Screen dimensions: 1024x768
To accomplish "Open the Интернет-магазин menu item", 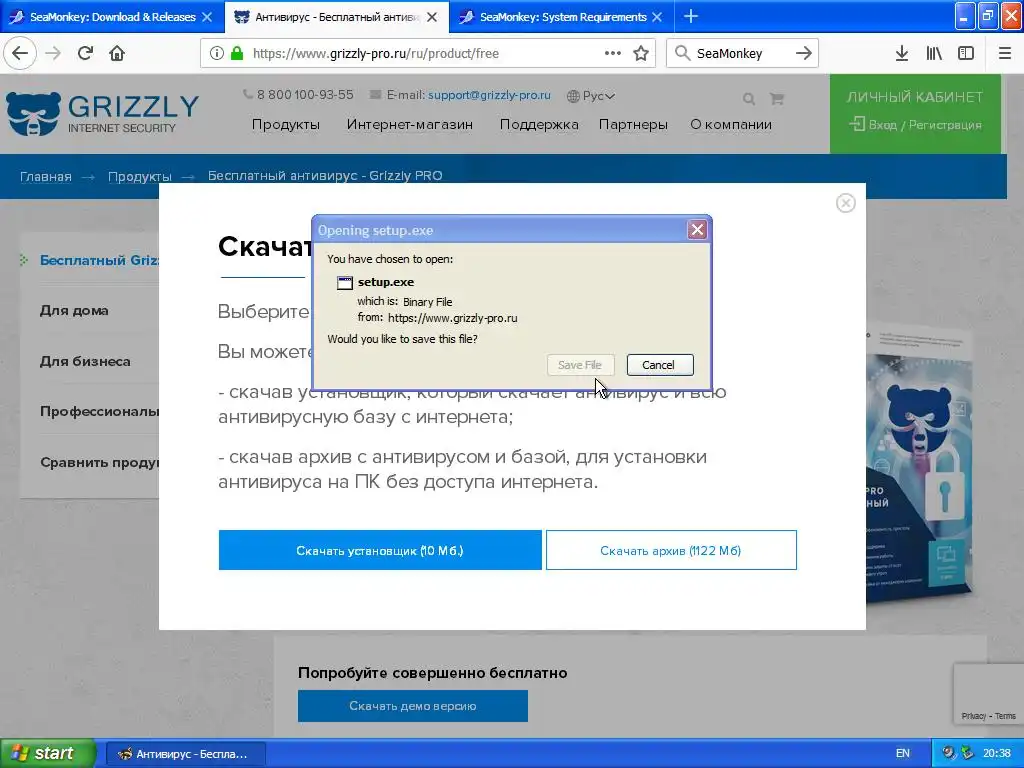I will (x=409, y=124).
